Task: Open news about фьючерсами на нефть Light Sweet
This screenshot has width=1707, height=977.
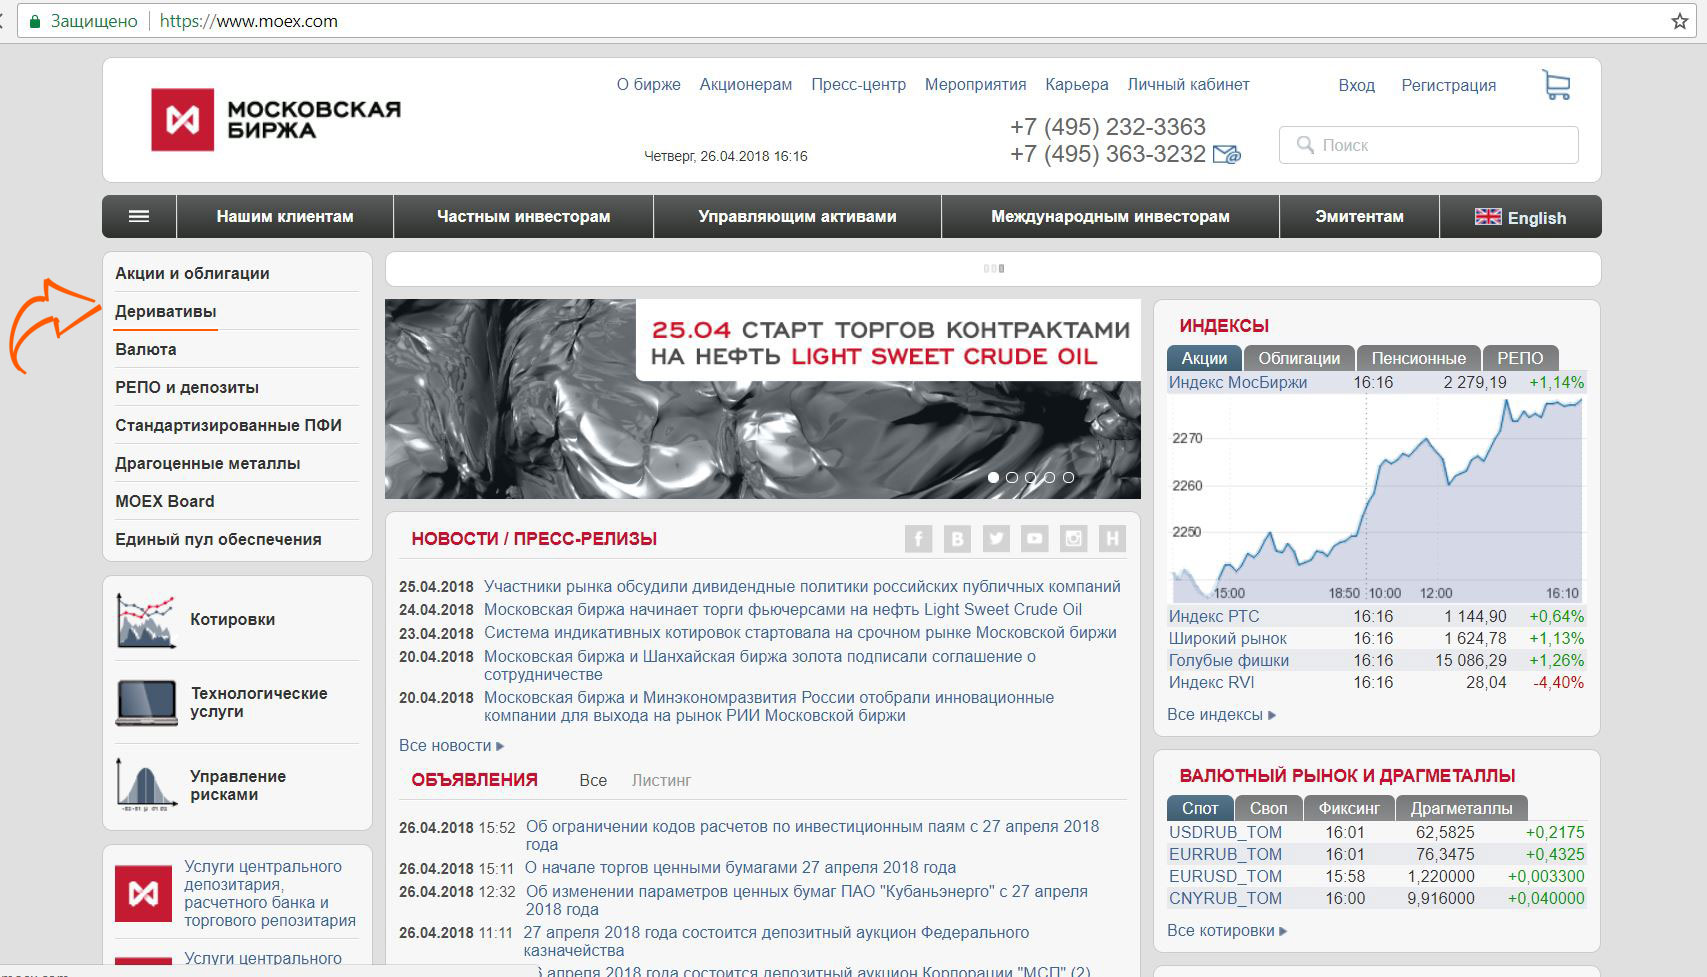Action: point(783,610)
